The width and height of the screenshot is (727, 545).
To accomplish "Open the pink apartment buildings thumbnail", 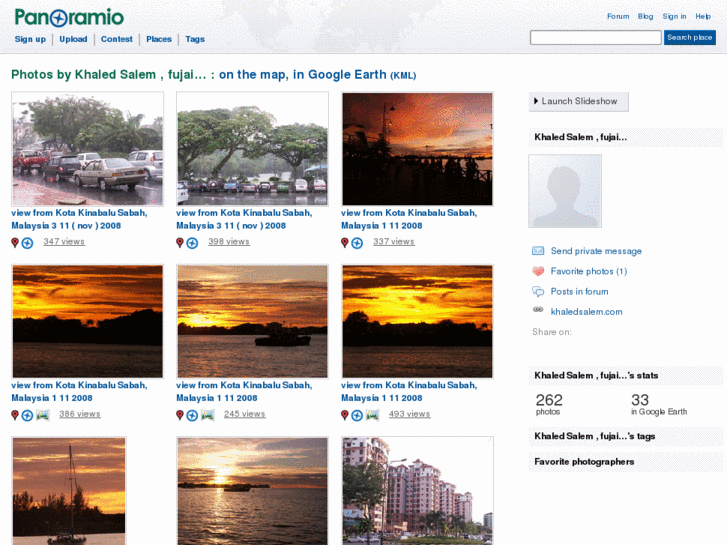I will click(x=417, y=491).
